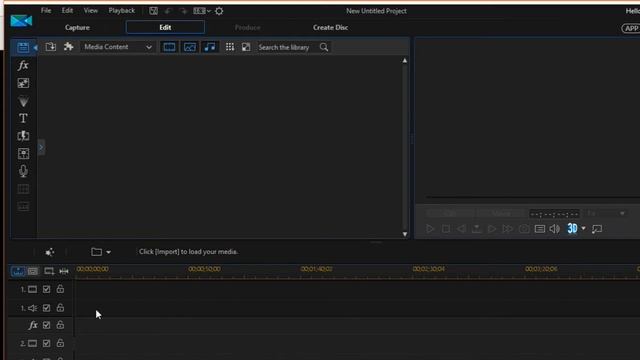This screenshot has height=360, width=640.
Task: Toggle the 3D preview mode
Action: [572, 229]
